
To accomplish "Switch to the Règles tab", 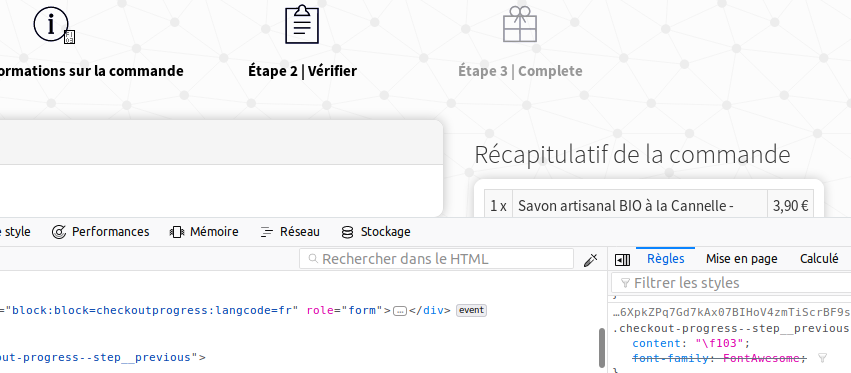I will click(665, 259).
